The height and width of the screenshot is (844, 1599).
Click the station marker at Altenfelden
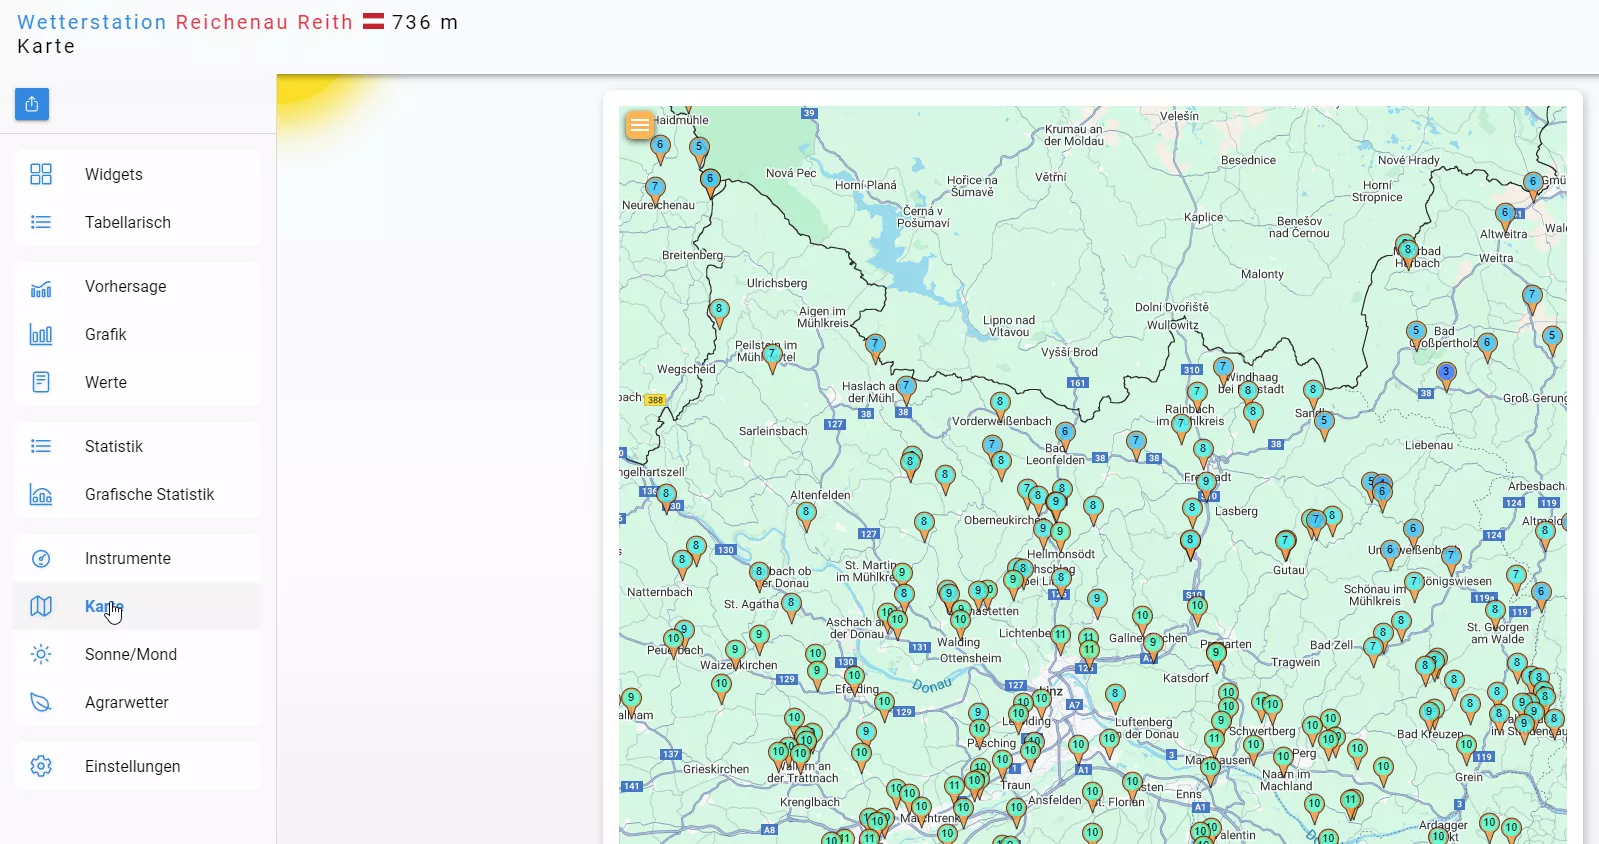point(806,516)
